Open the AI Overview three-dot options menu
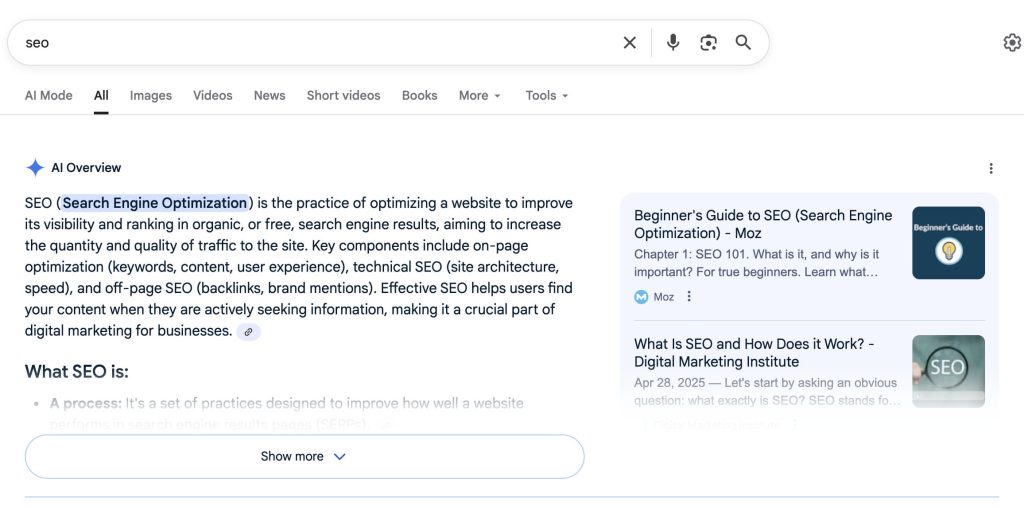This screenshot has height=508, width=1024. click(x=990, y=168)
